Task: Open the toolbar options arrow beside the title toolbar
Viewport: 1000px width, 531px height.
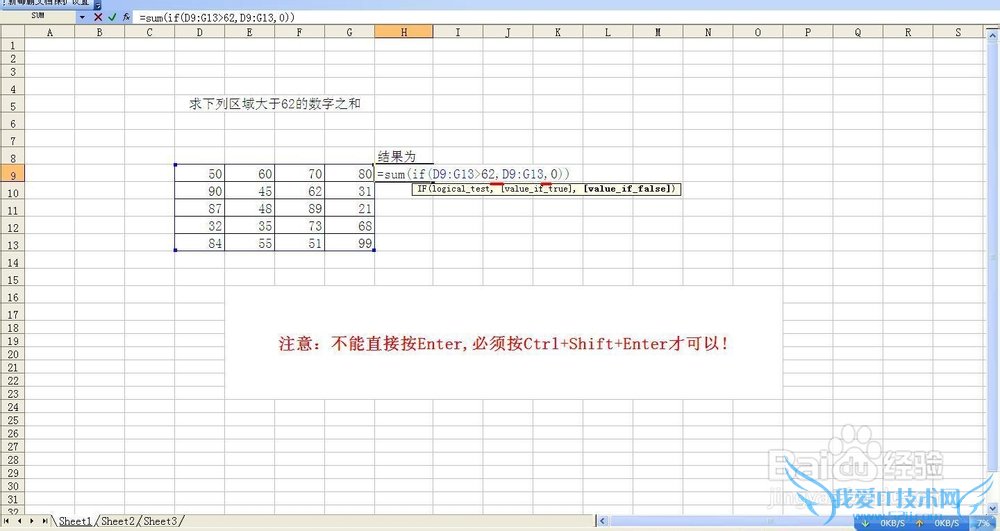Action: 98,4
